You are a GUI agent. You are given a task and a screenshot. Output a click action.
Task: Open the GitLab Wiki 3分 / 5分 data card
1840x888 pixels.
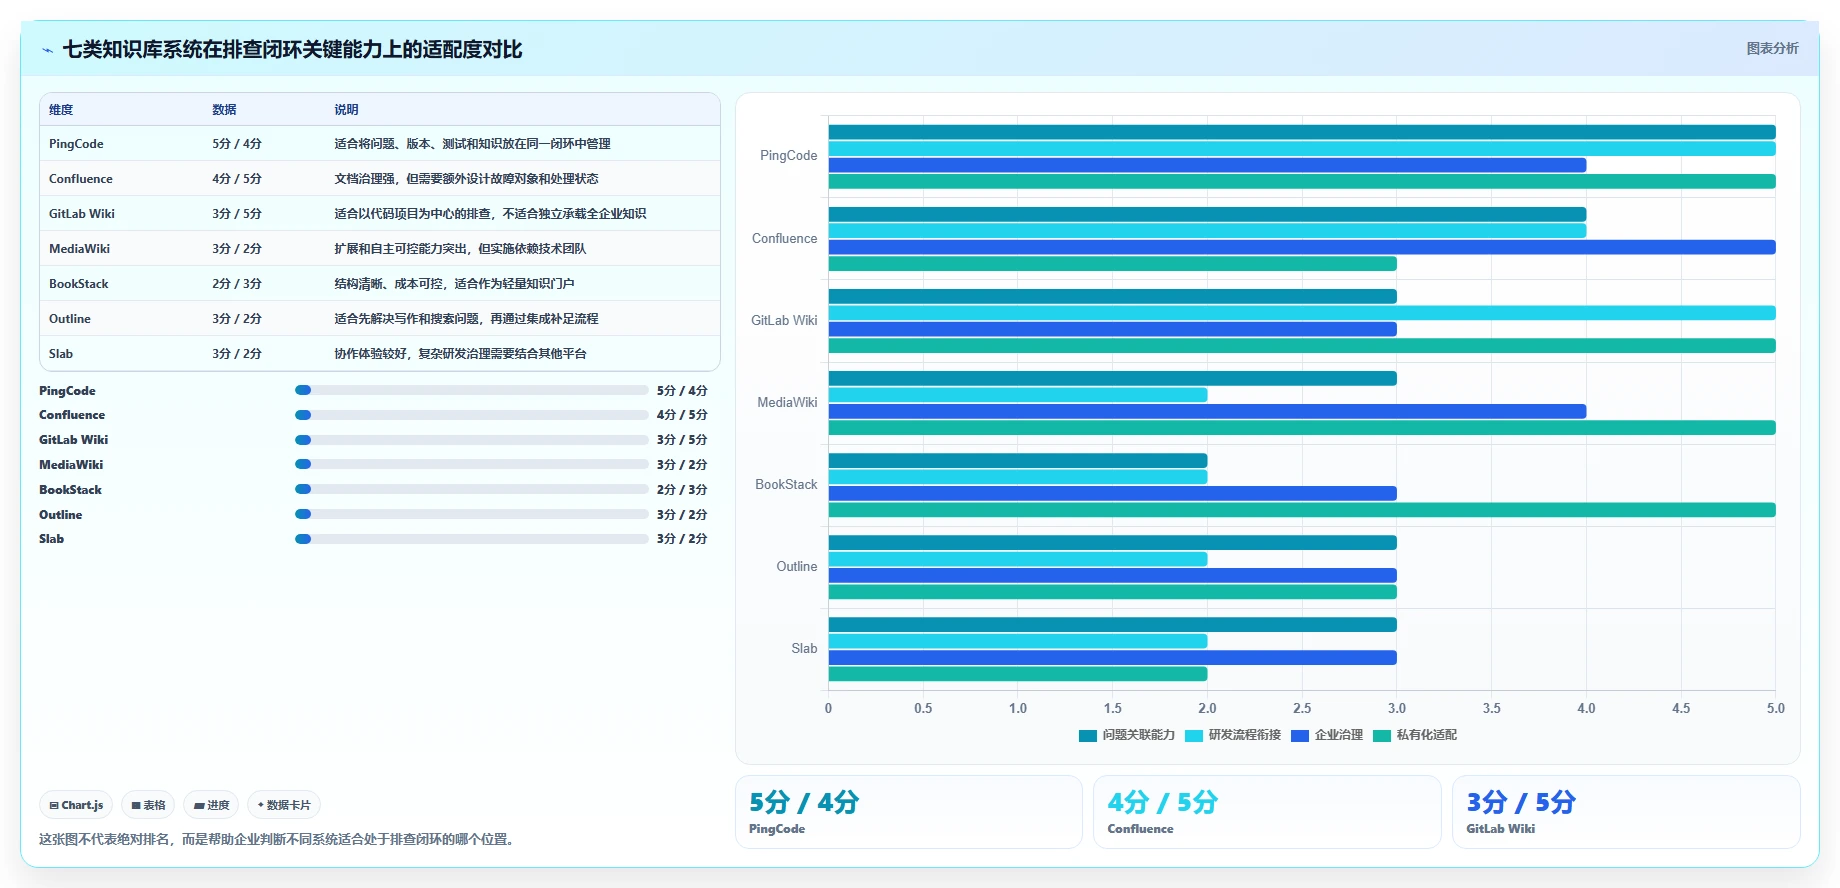coord(1626,812)
